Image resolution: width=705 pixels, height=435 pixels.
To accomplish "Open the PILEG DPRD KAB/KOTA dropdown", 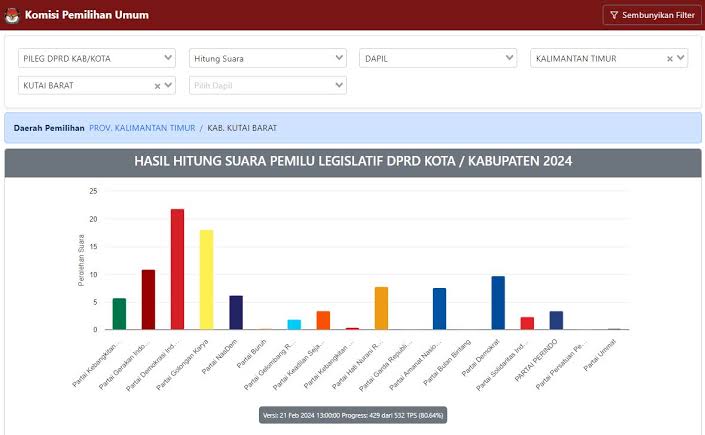I will click(96, 58).
